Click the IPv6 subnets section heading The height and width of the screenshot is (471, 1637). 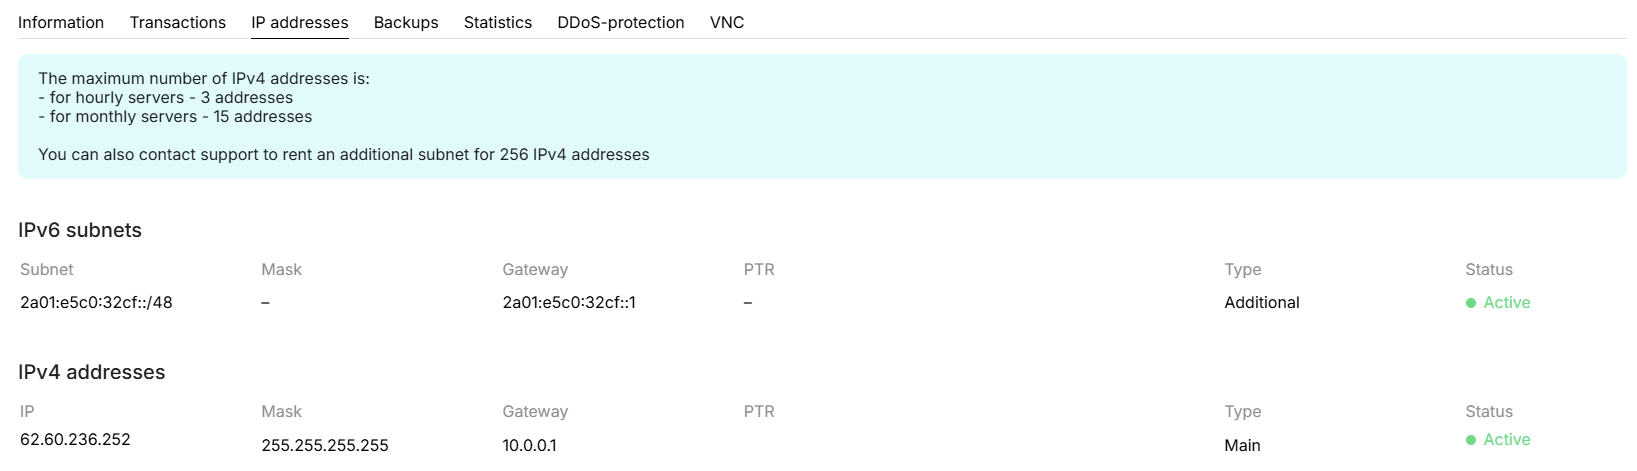coord(80,230)
